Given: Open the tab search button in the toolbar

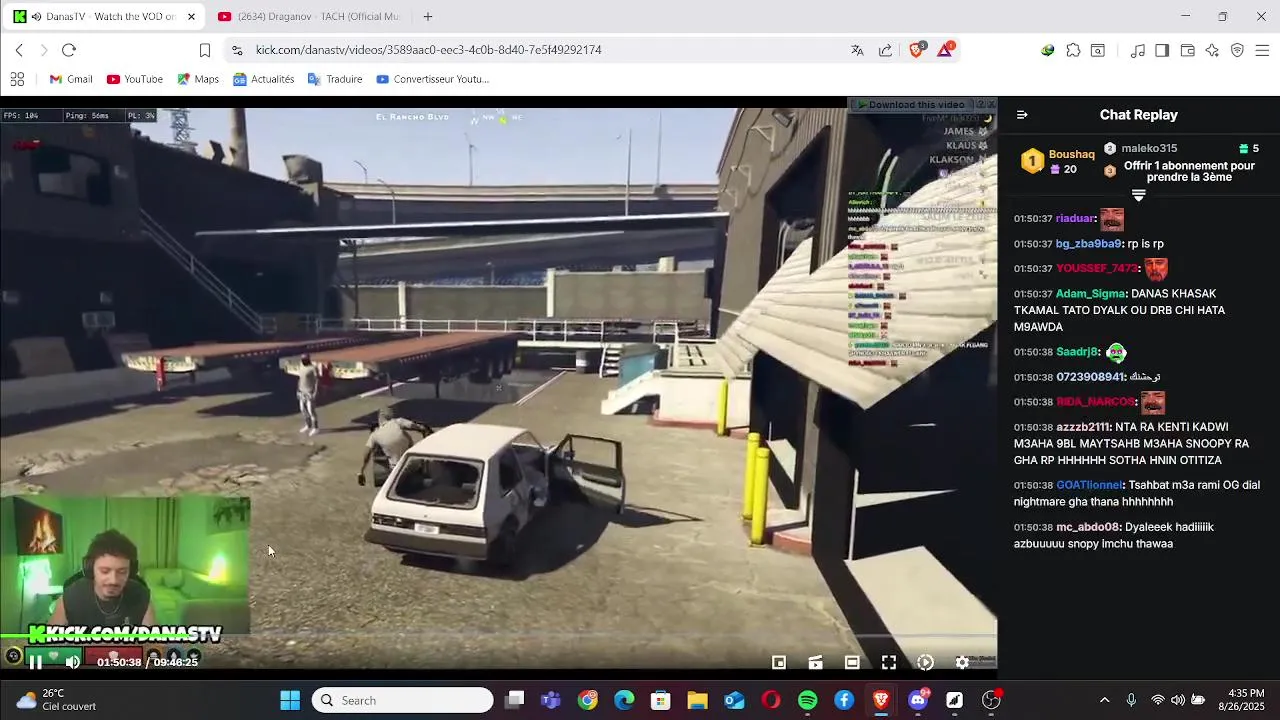Looking at the screenshot, I should [x=1098, y=50].
